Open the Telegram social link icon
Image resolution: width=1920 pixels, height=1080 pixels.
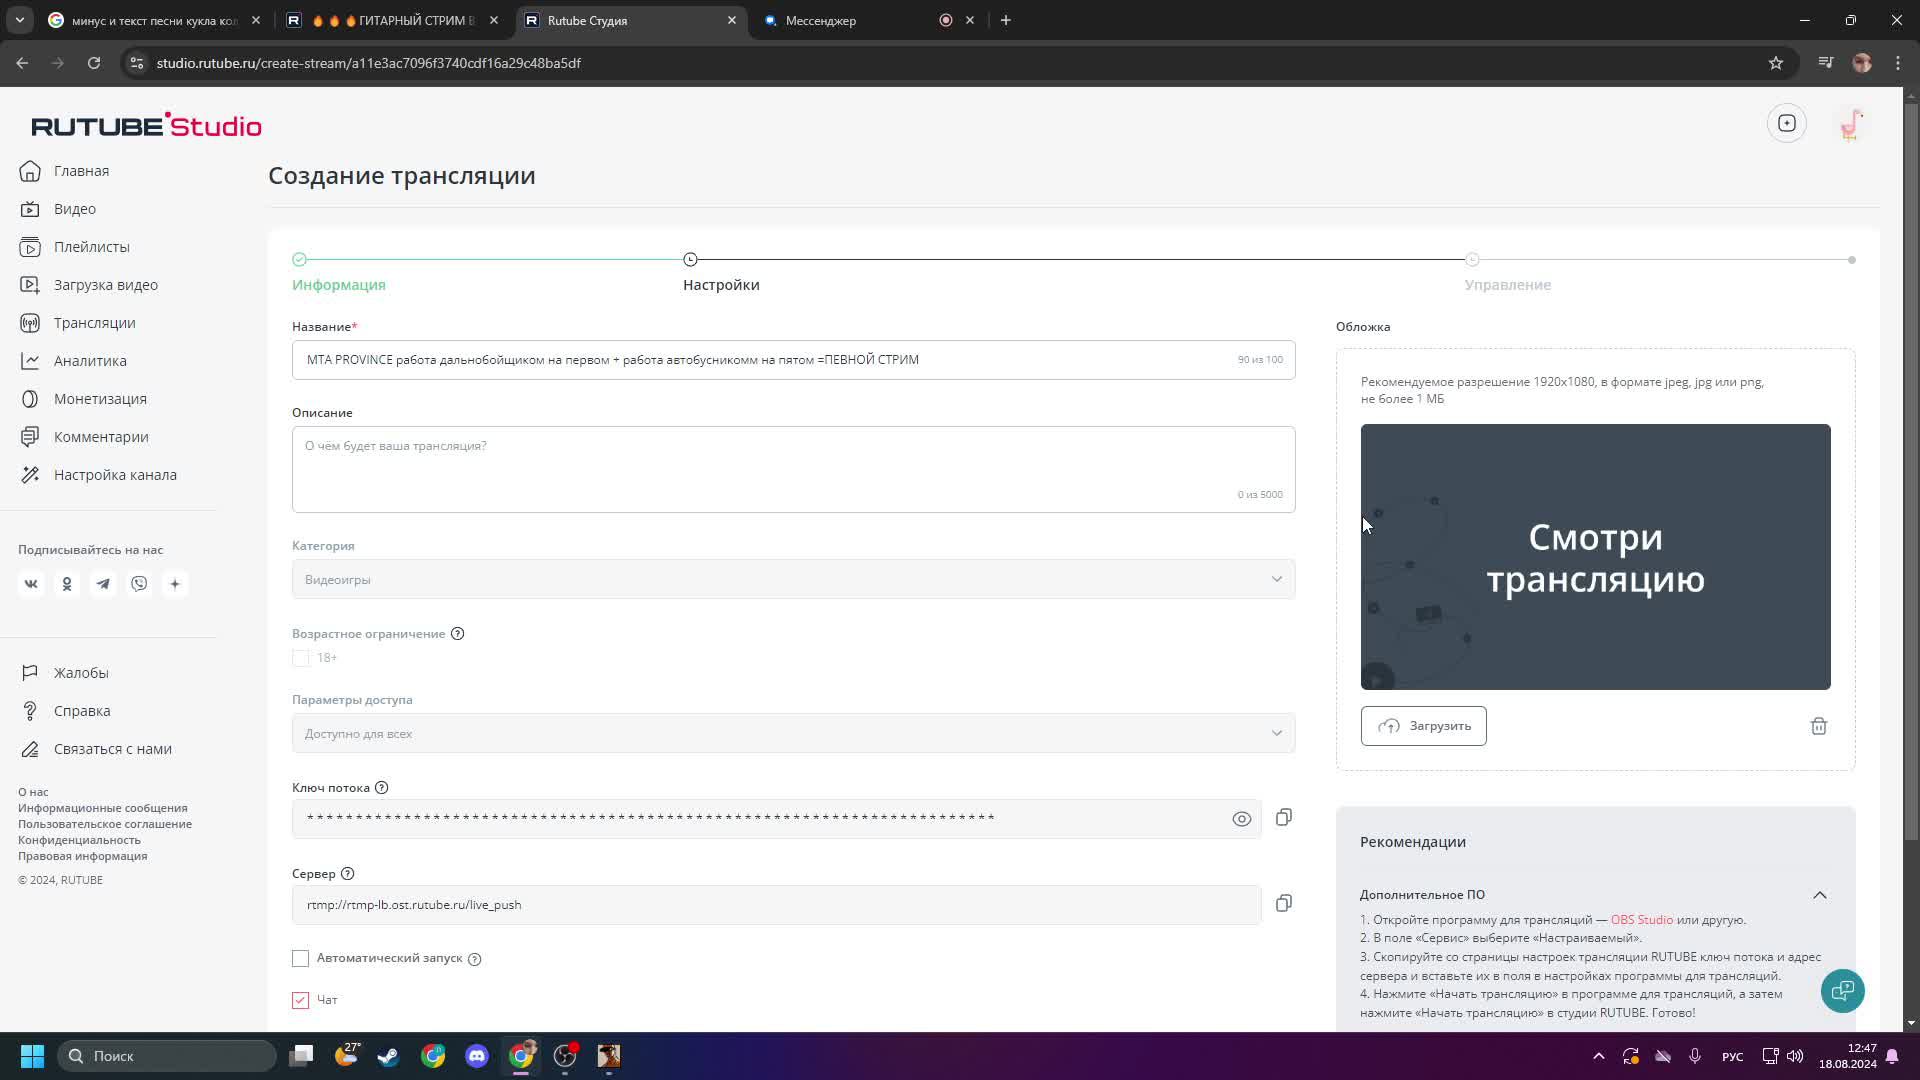tap(103, 584)
